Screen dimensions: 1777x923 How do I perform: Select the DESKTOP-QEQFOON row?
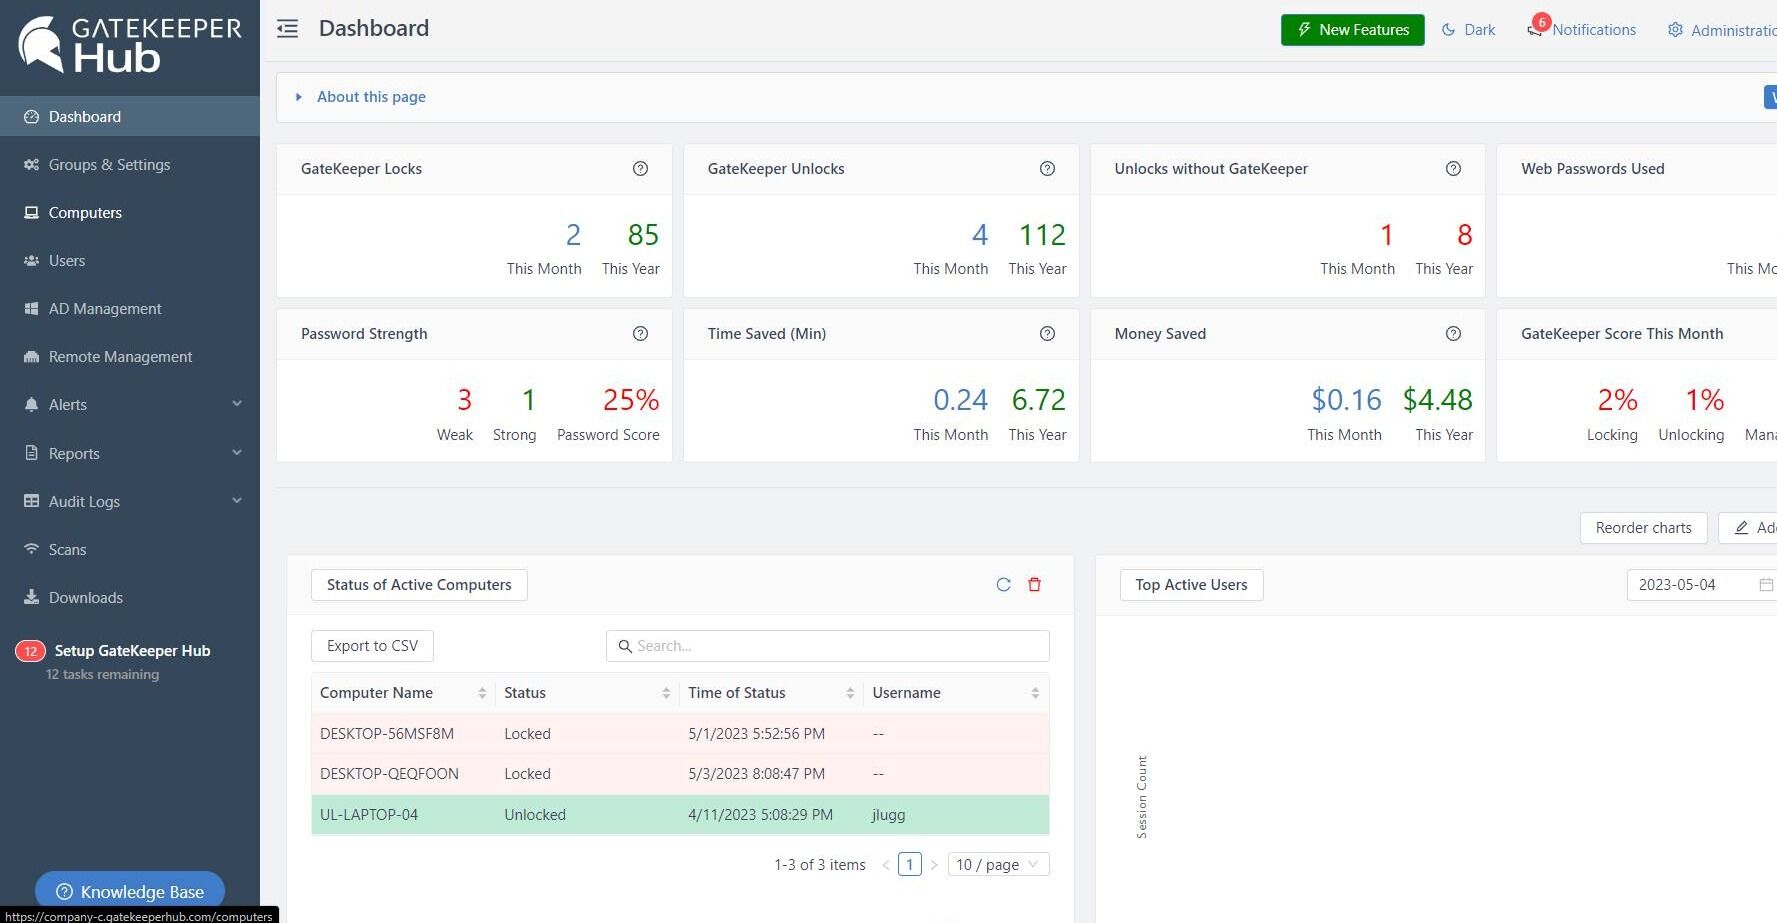point(680,774)
